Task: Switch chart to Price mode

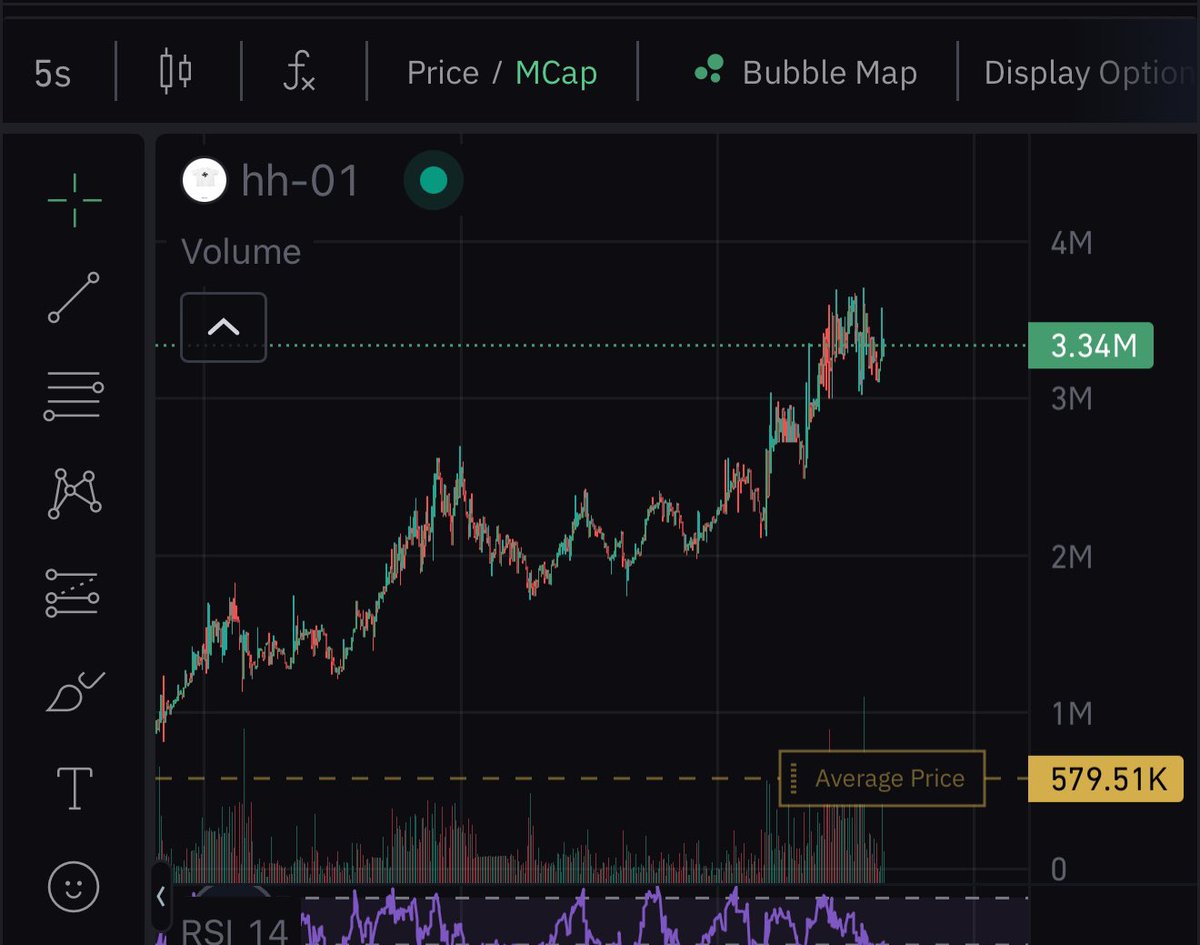Action: pos(443,73)
